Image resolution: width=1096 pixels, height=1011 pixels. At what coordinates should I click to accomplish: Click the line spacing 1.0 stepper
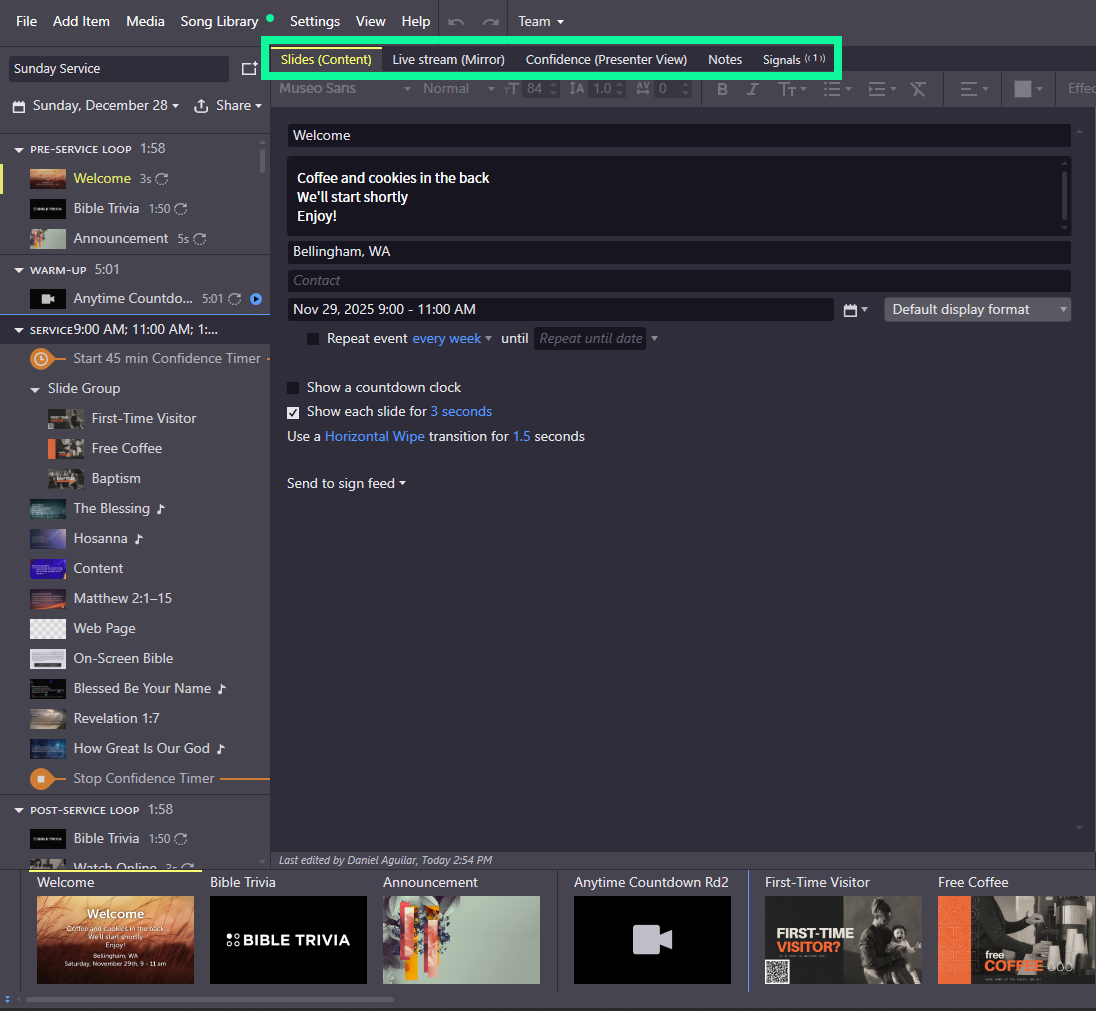(x=619, y=89)
